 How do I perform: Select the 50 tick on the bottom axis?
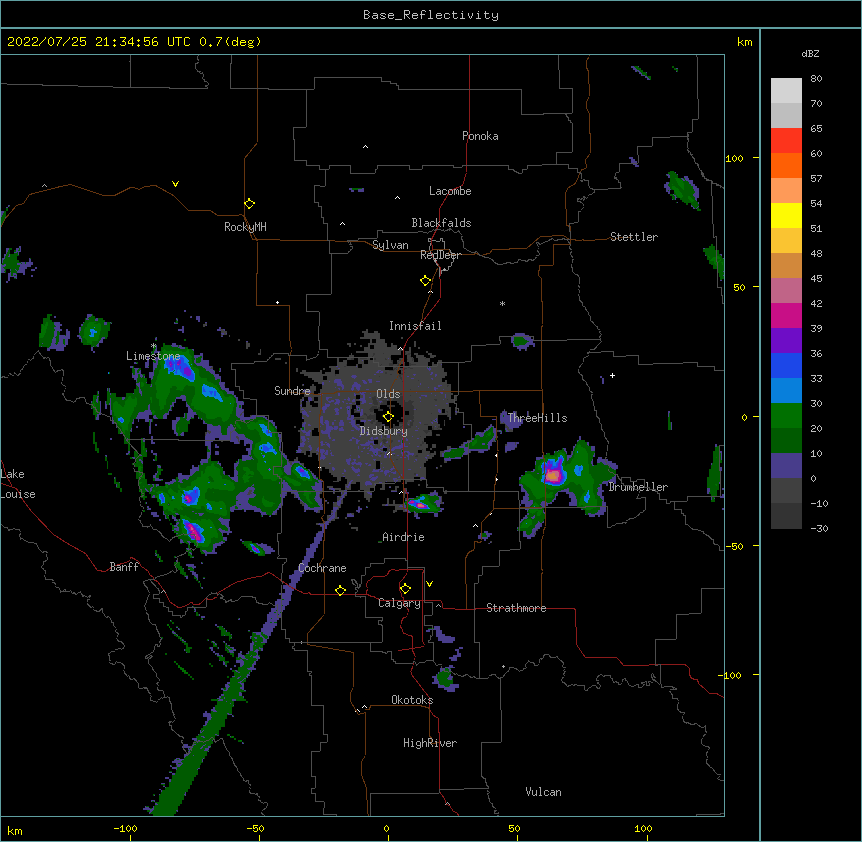click(x=514, y=828)
